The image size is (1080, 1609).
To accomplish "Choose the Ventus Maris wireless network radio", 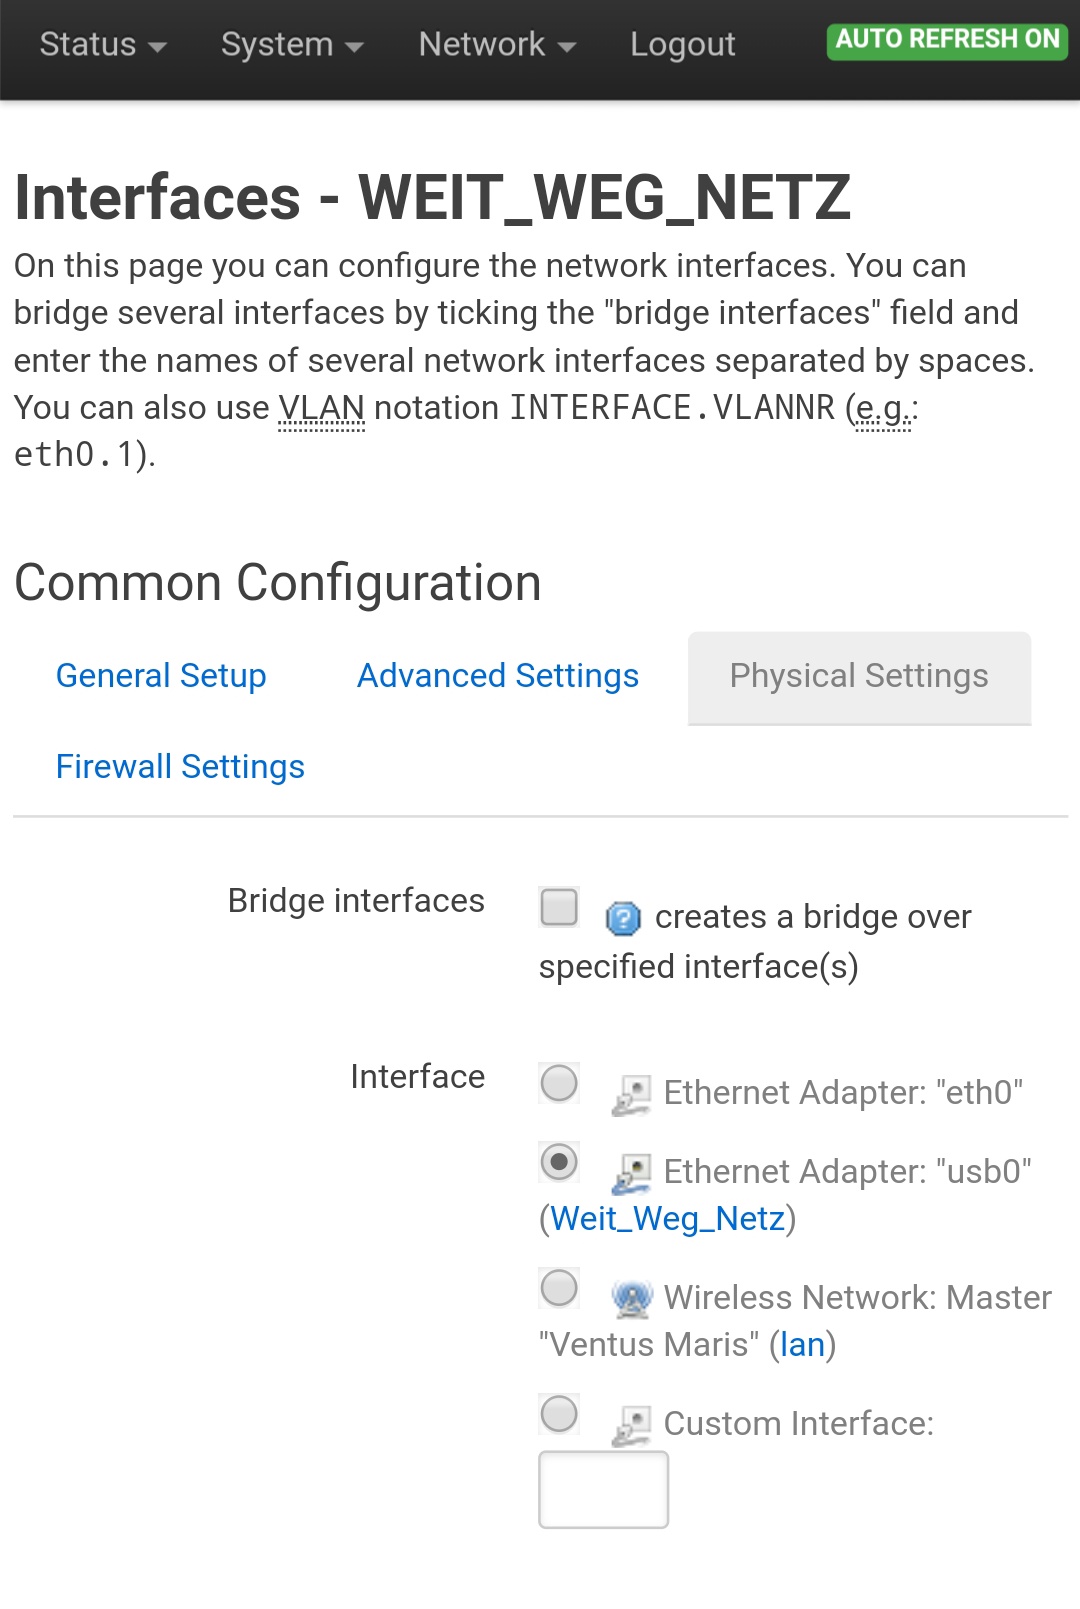I will click(559, 1288).
